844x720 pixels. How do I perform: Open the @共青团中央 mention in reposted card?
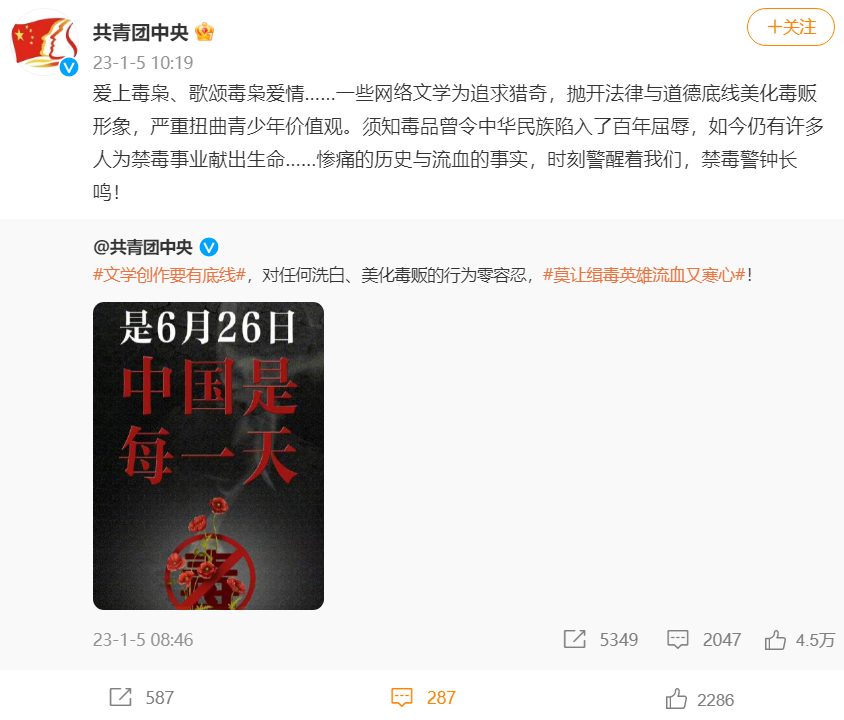(x=143, y=247)
